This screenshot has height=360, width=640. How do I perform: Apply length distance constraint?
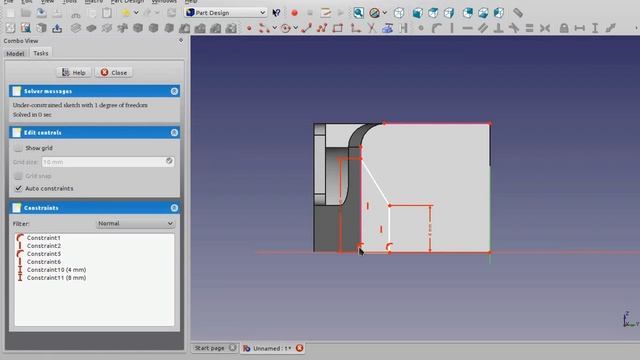[x=611, y=28]
